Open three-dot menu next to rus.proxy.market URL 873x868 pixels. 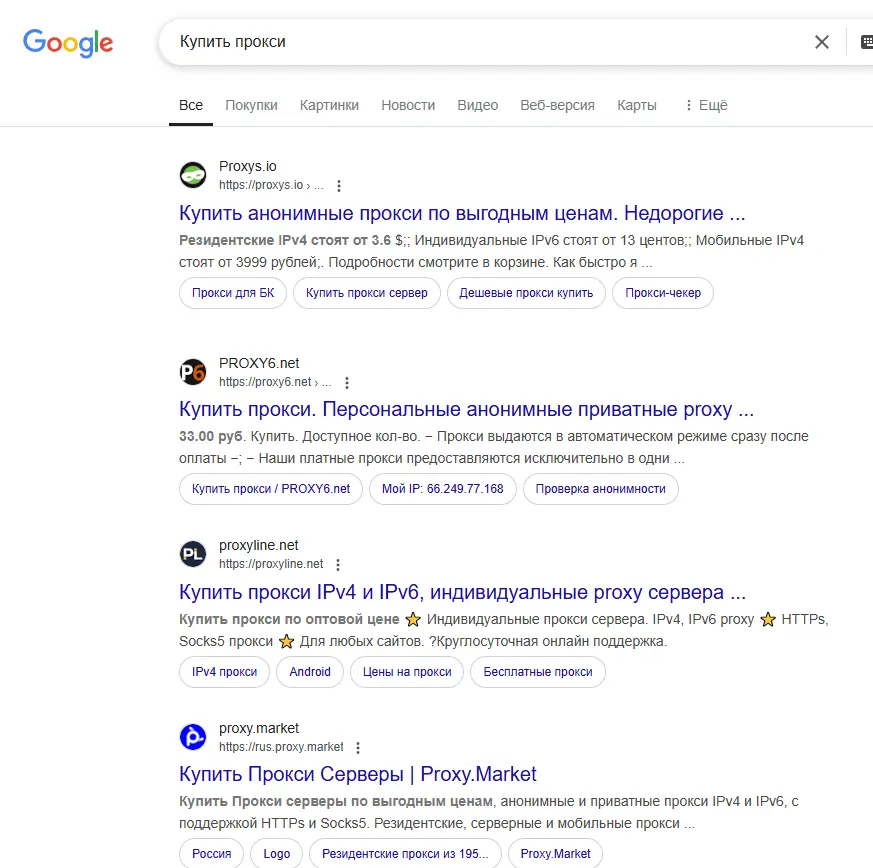[x=358, y=748]
